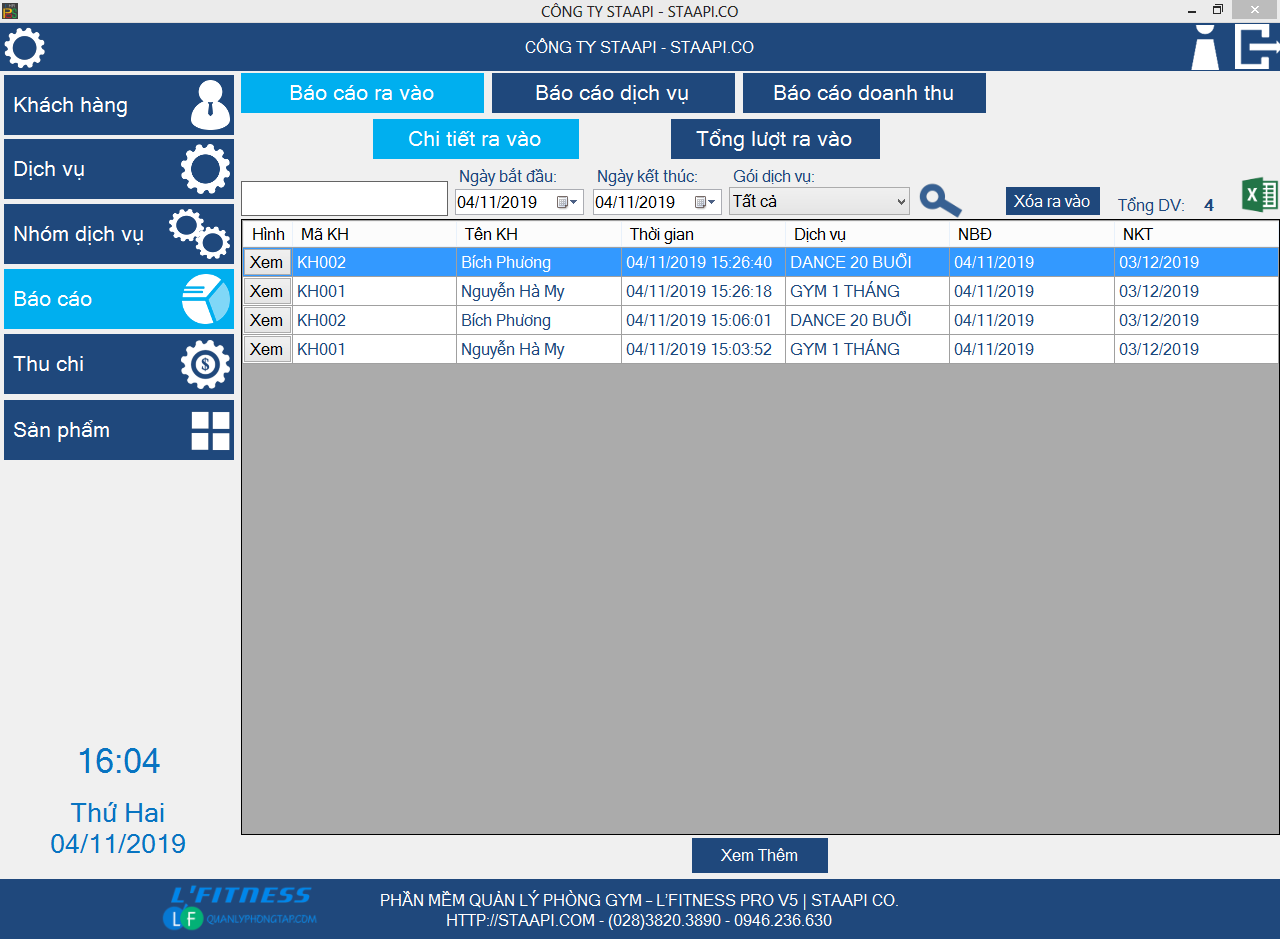
Task: Open the Ngày bắt đầu calendar dropdown
Action: click(567, 202)
